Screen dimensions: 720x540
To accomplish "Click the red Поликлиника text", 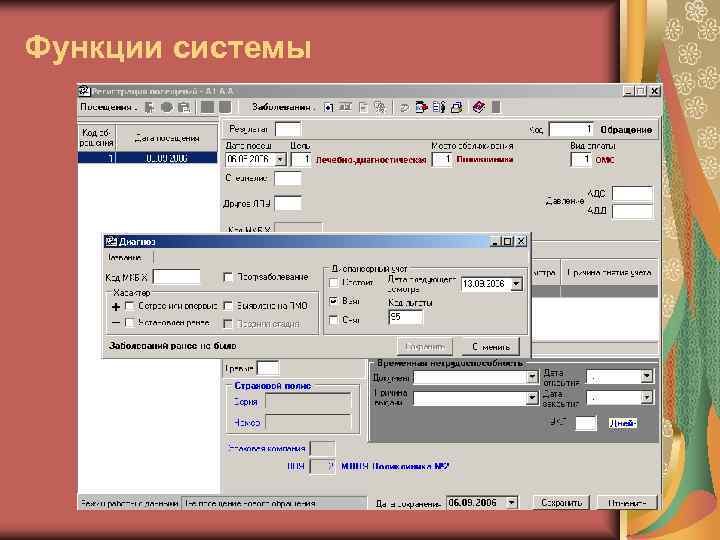I will click(484, 160).
